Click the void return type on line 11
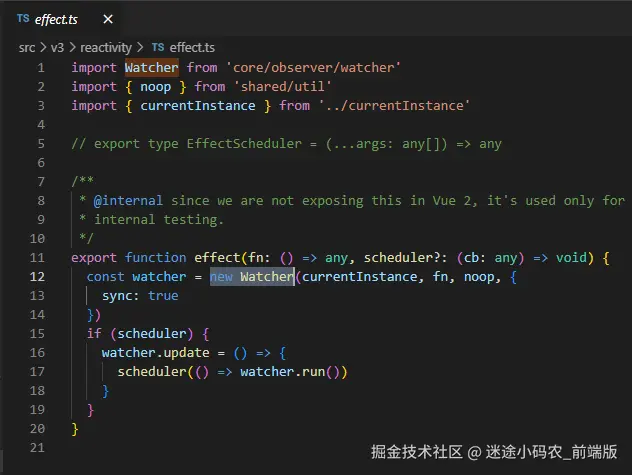This screenshot has height=475, width=632. [x=571, y=258]
